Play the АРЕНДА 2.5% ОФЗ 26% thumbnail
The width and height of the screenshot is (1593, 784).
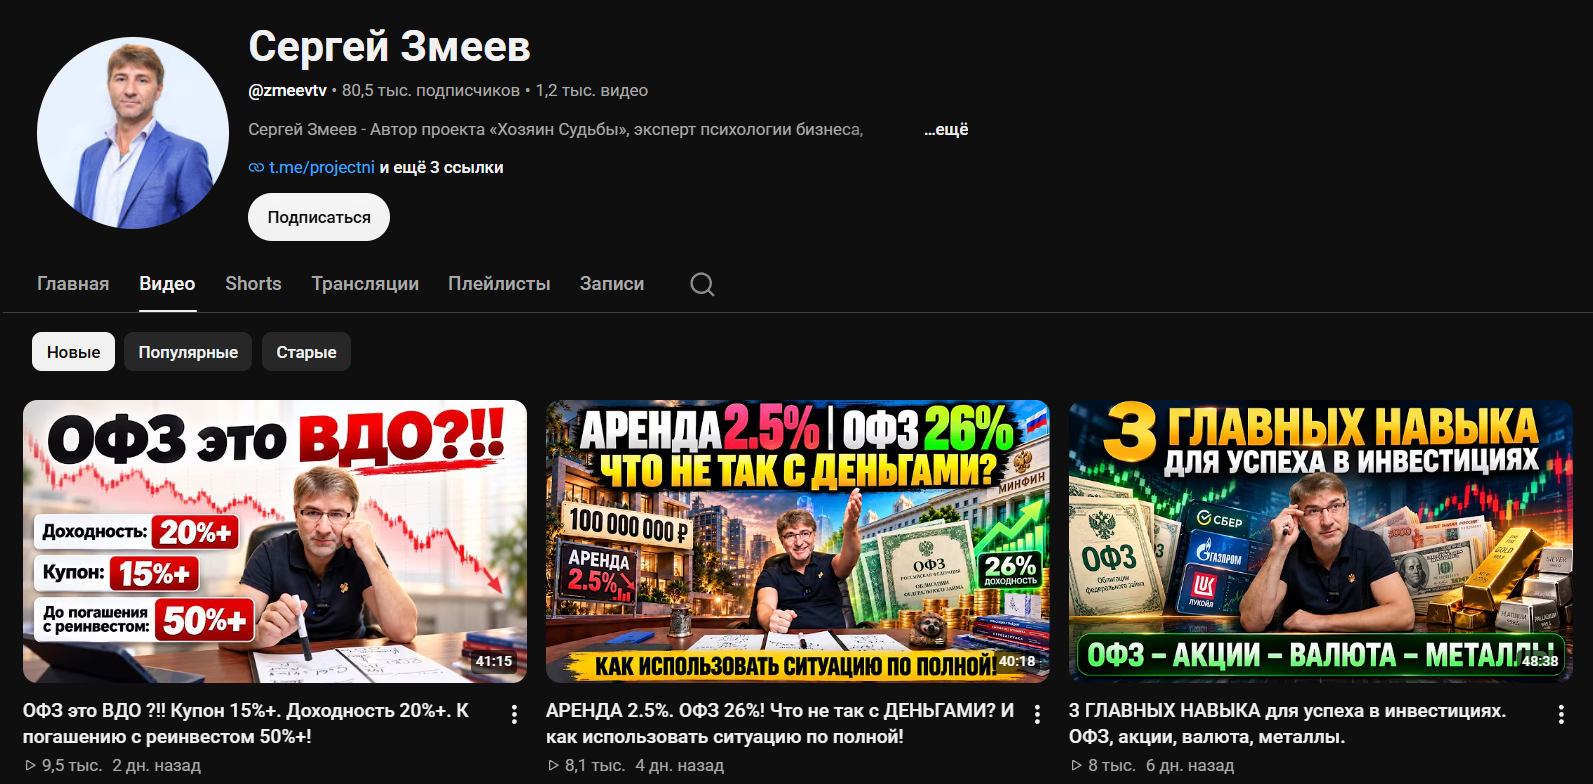(x=798, y=541)
